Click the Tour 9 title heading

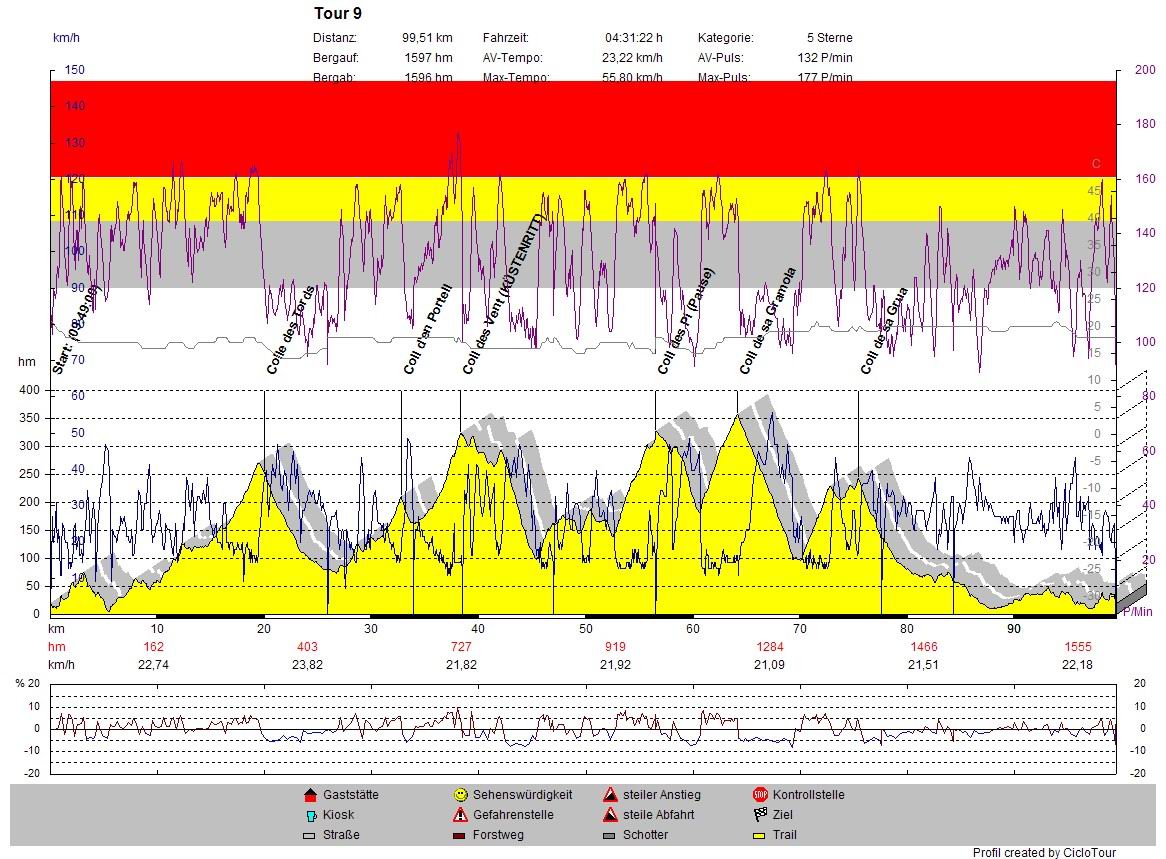(x=338, y=14)
